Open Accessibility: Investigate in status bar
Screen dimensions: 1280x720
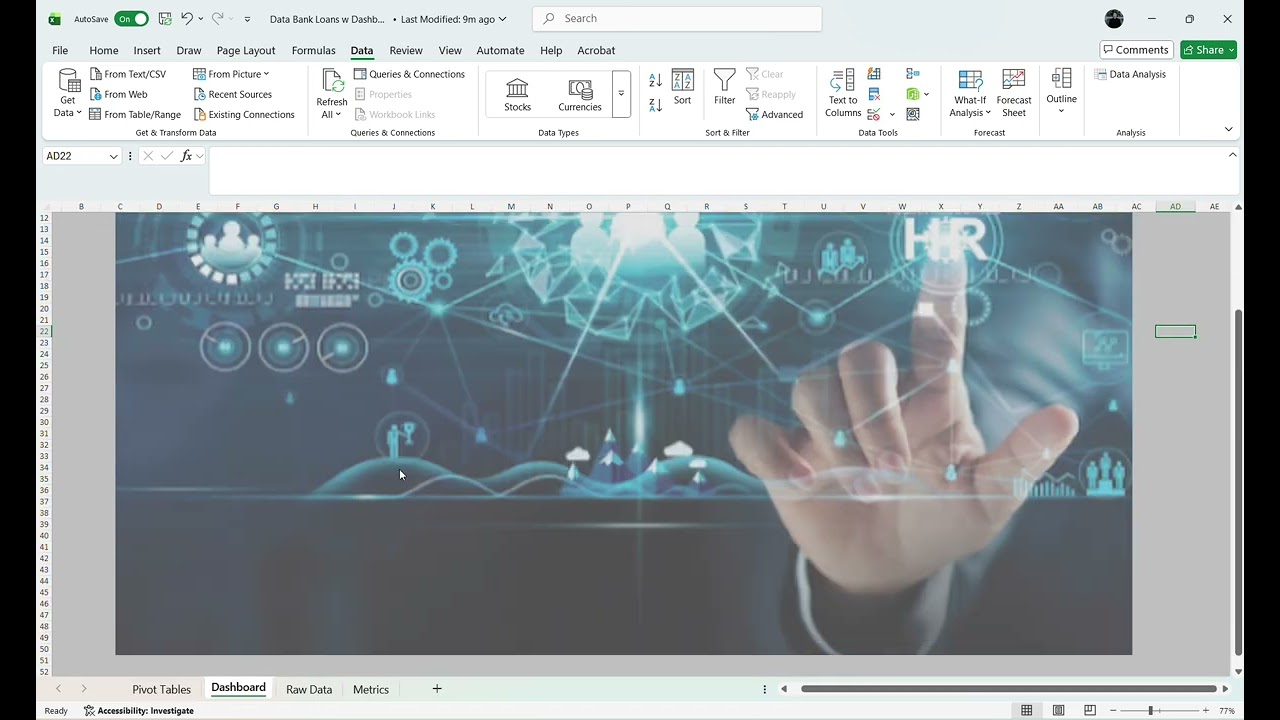139,711
